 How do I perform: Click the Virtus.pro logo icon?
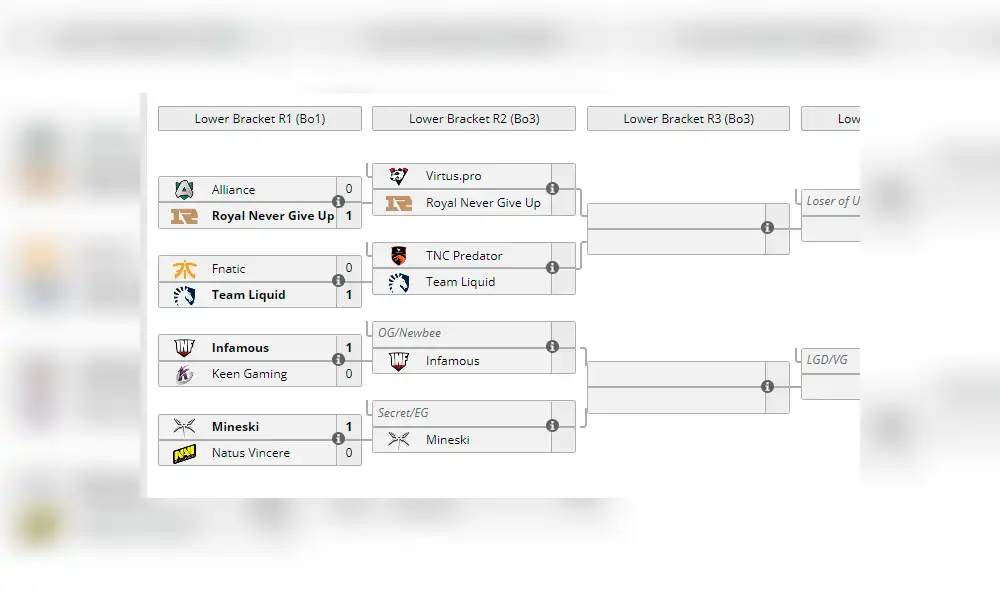(x=398, y=176)
